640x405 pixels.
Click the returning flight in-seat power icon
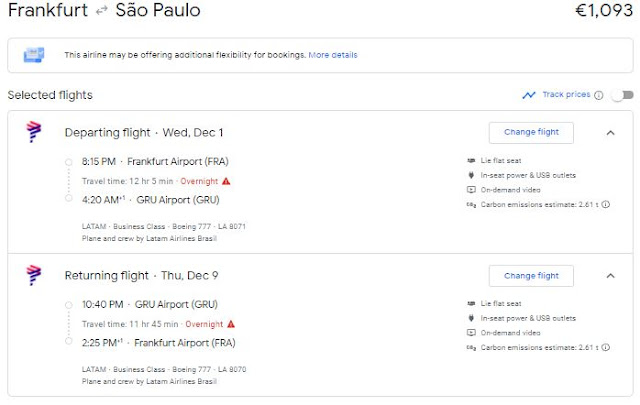tap(471, 318)
